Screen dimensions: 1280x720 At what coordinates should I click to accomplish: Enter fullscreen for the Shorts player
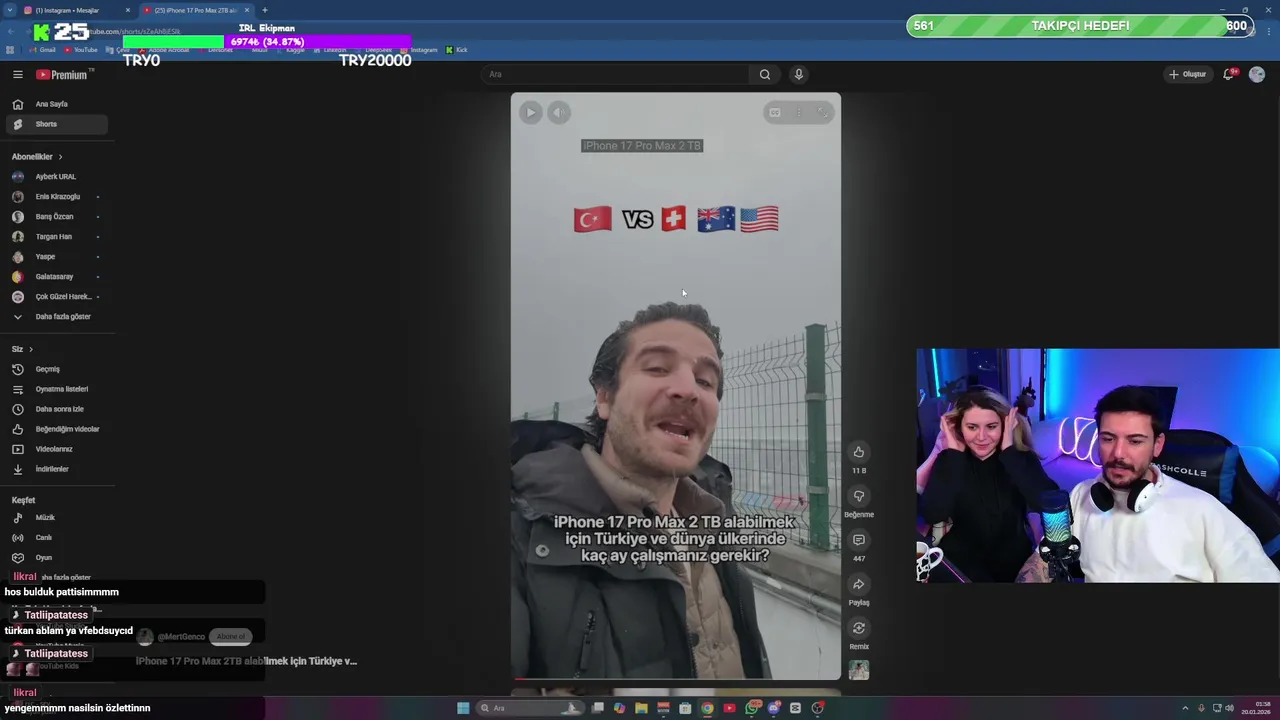pyautogui.click(x=823, y=113)
